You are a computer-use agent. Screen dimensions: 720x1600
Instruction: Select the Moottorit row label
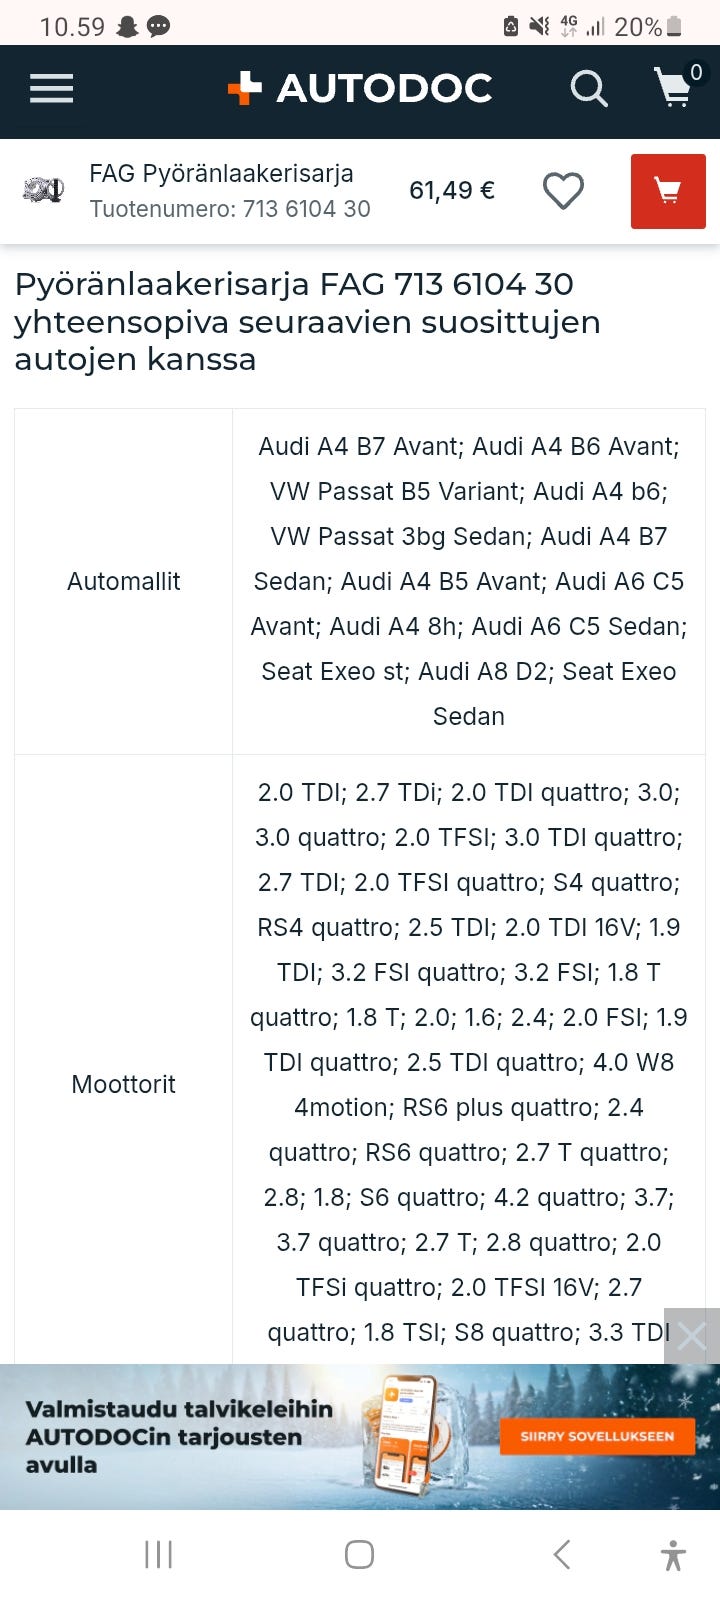[123, 1084]
